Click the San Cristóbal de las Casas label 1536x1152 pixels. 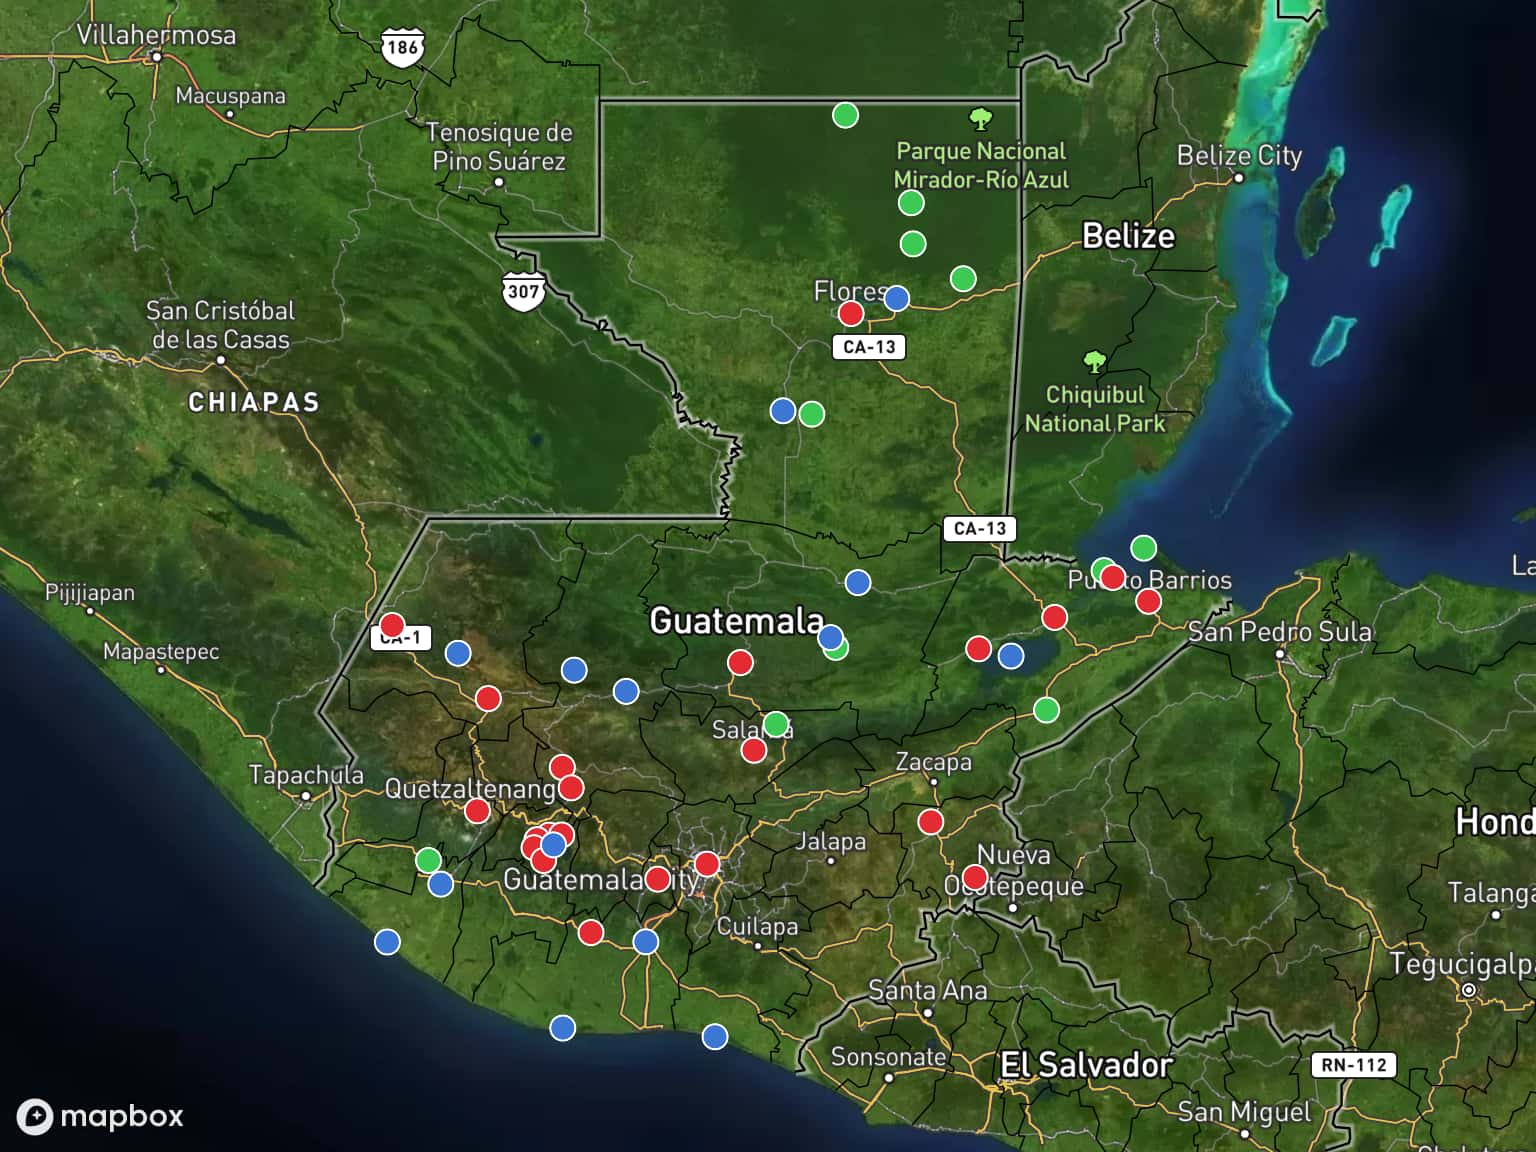click(x=220, y=325)
